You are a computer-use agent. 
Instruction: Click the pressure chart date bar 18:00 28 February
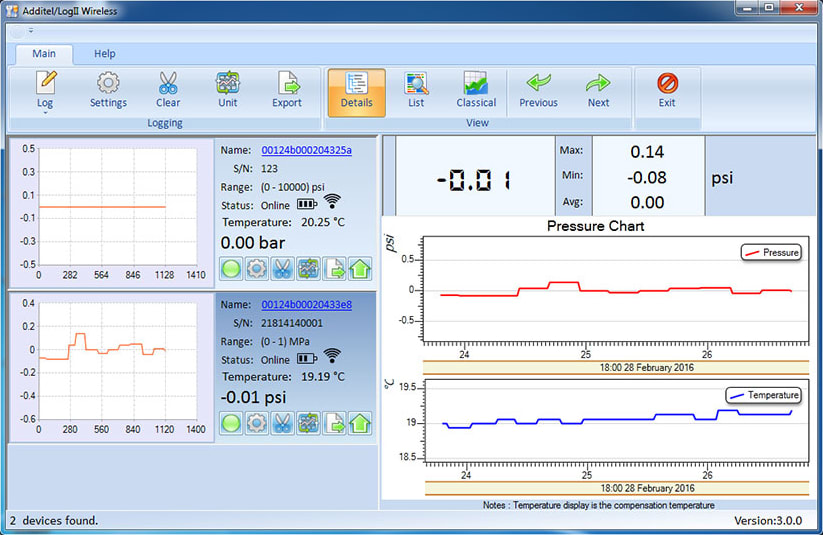616,367
